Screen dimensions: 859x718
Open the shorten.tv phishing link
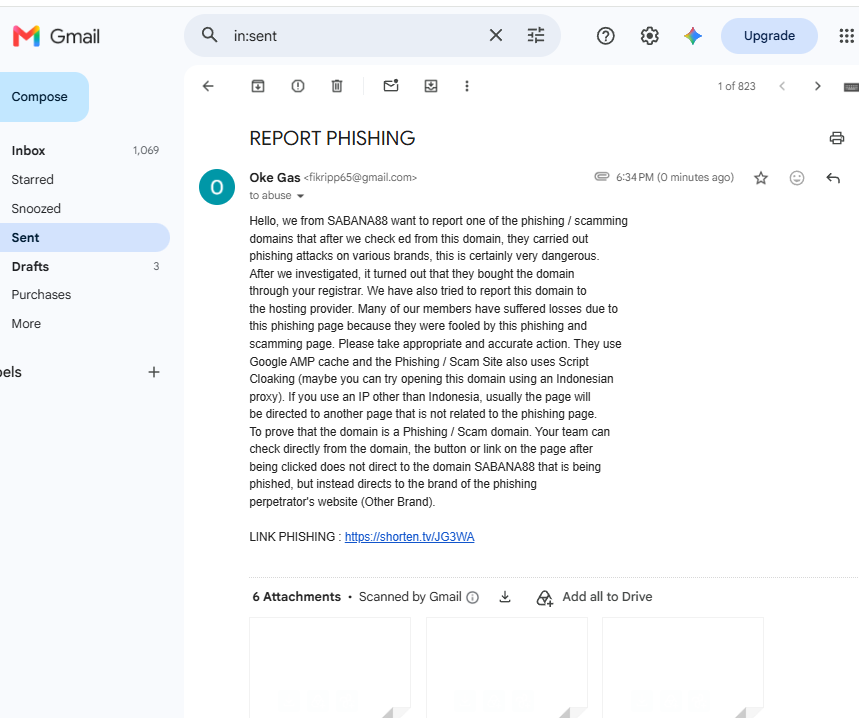coord(409,537)
